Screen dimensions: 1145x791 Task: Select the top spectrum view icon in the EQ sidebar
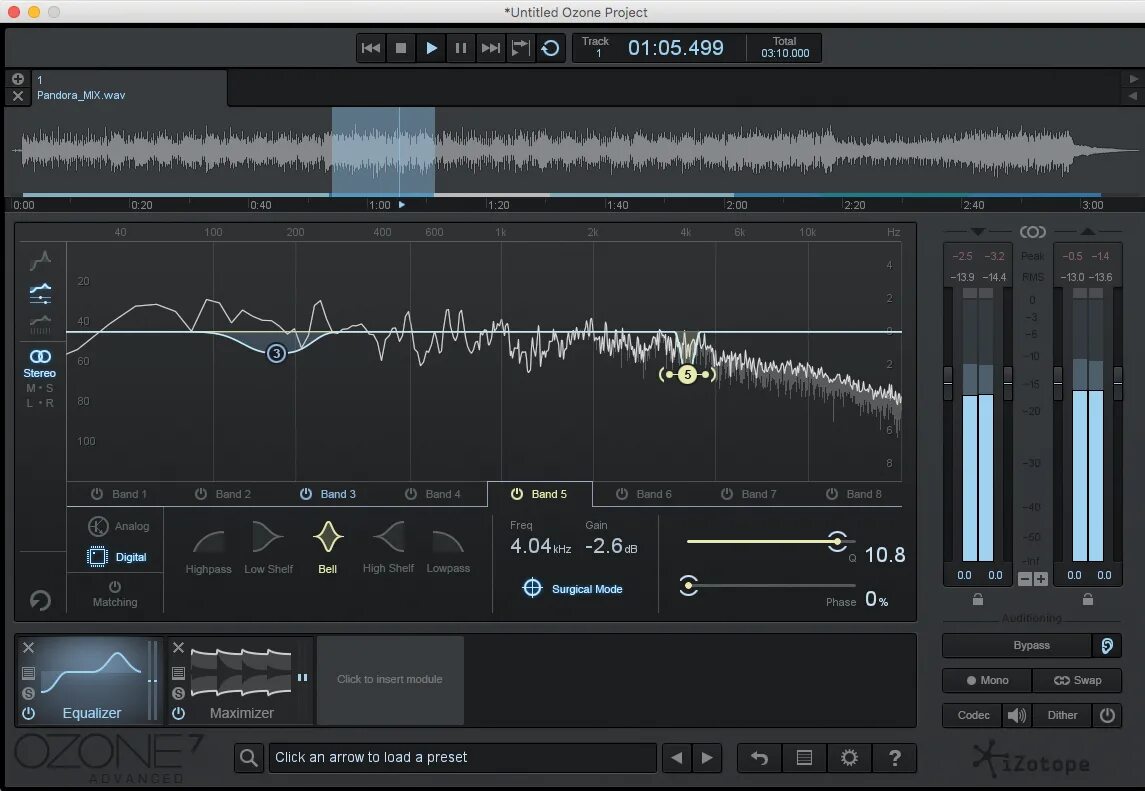coord(40,260)
